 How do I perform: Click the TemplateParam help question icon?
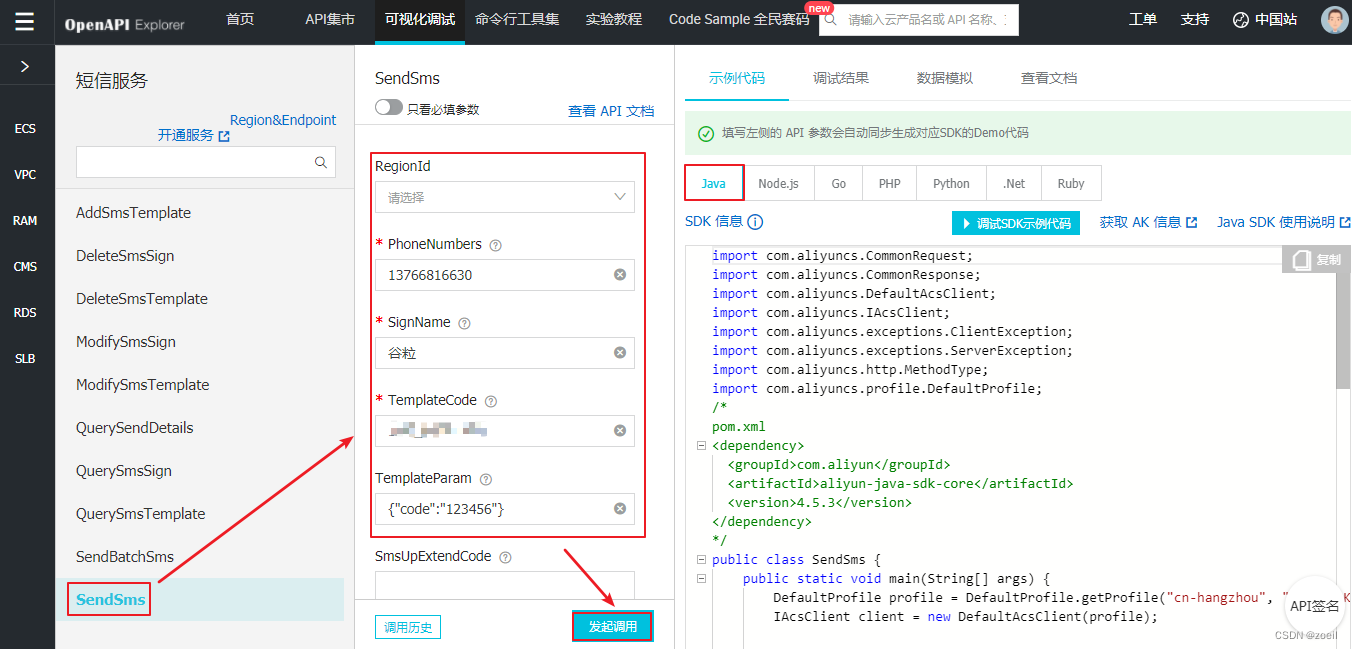pos(486,480)
